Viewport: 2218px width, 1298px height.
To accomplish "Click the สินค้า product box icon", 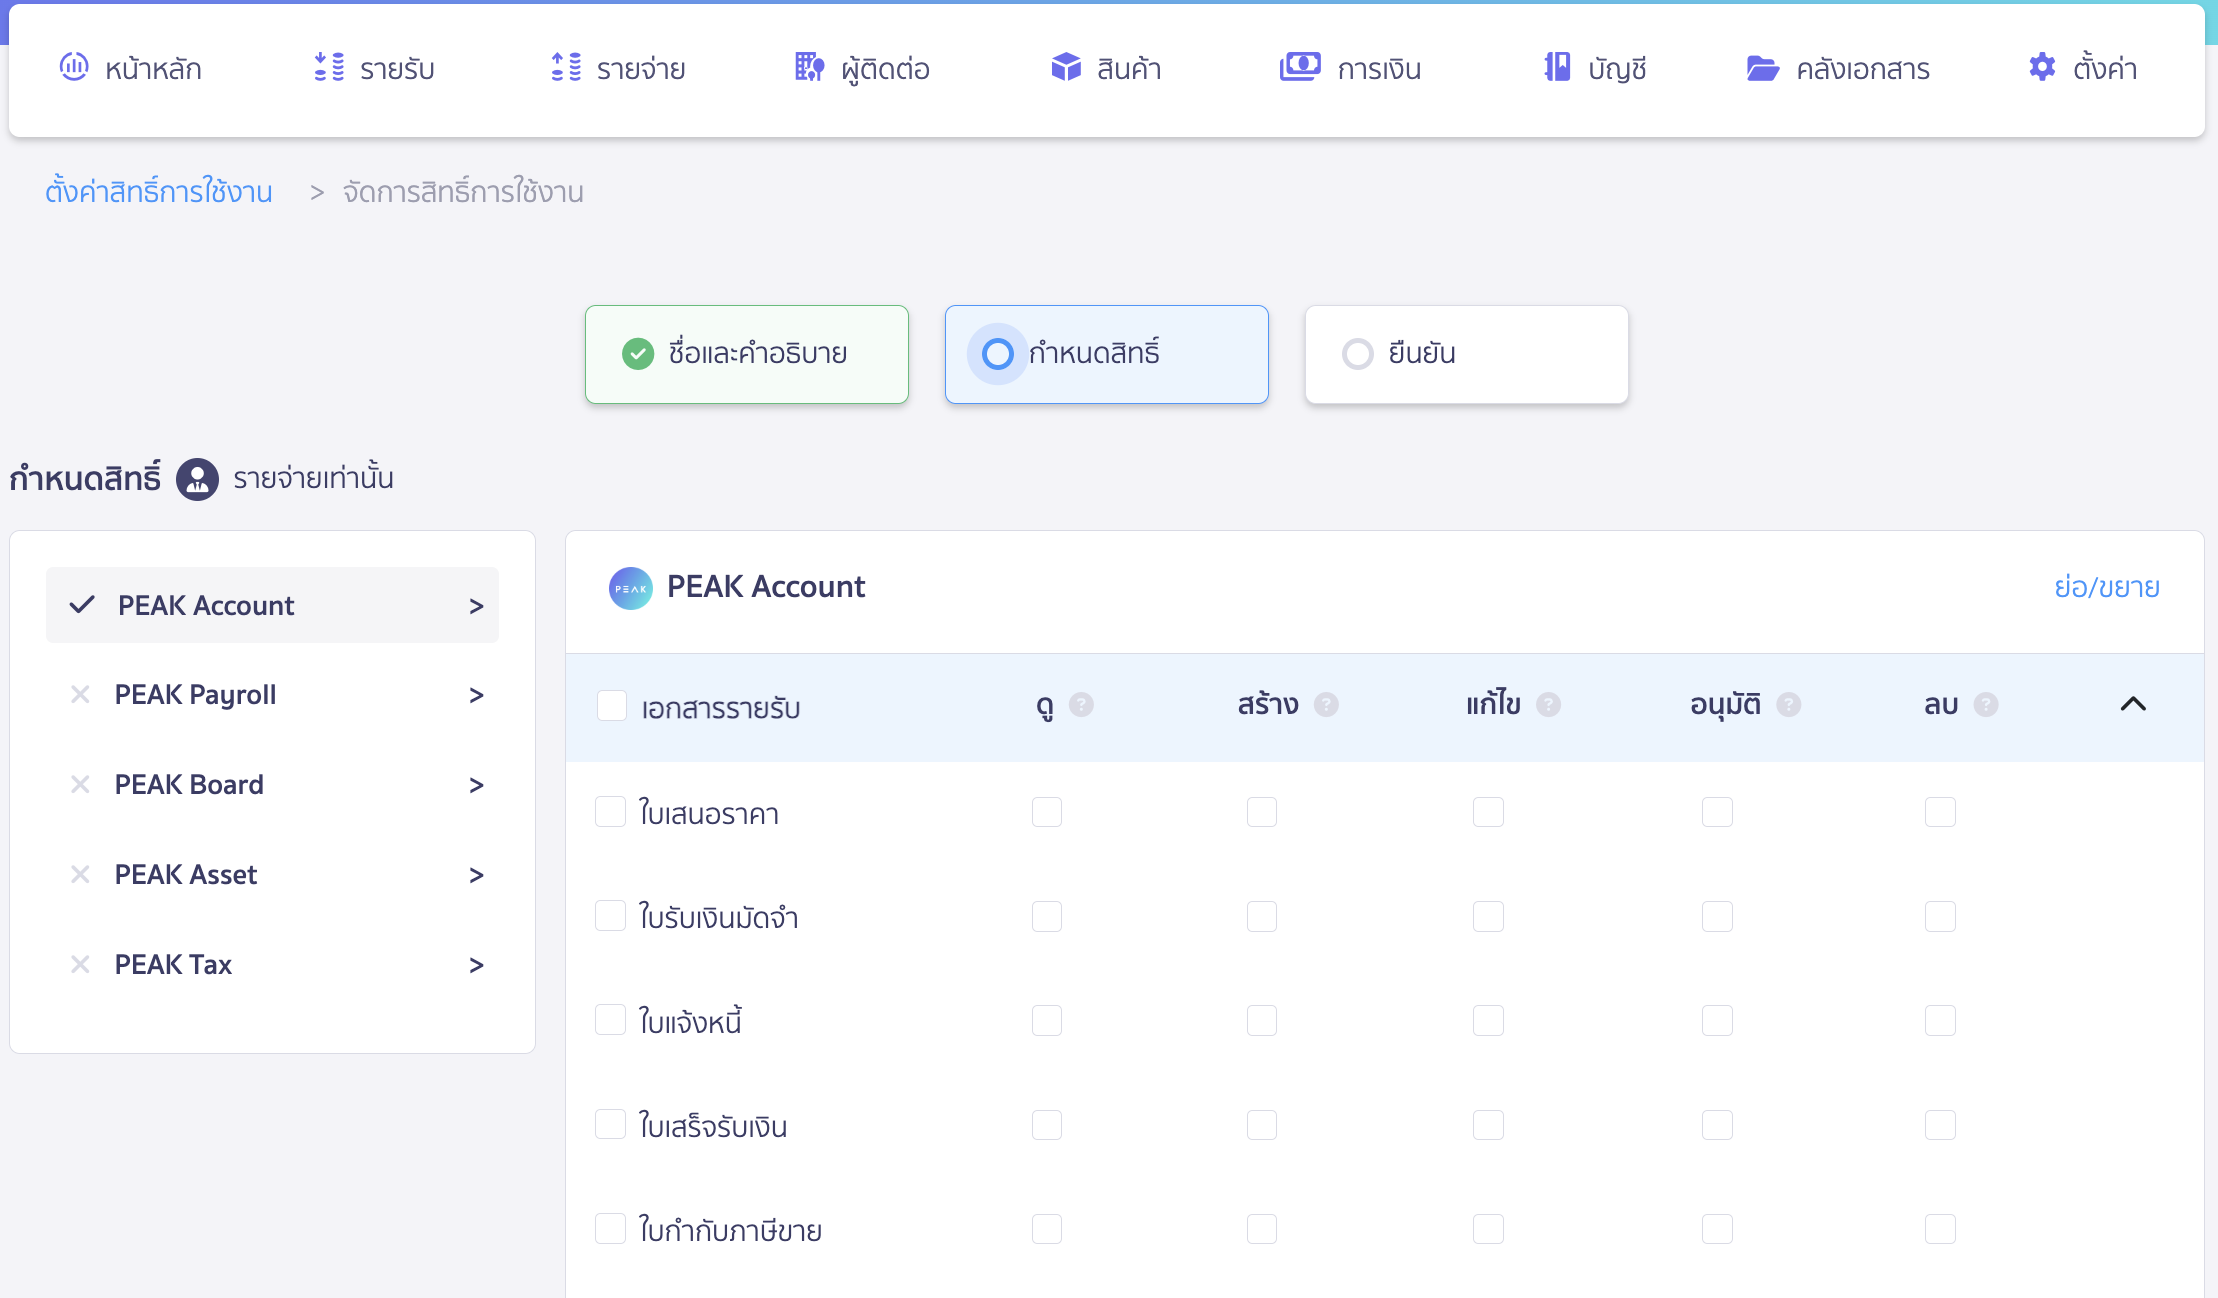I will pos(1066,67).
